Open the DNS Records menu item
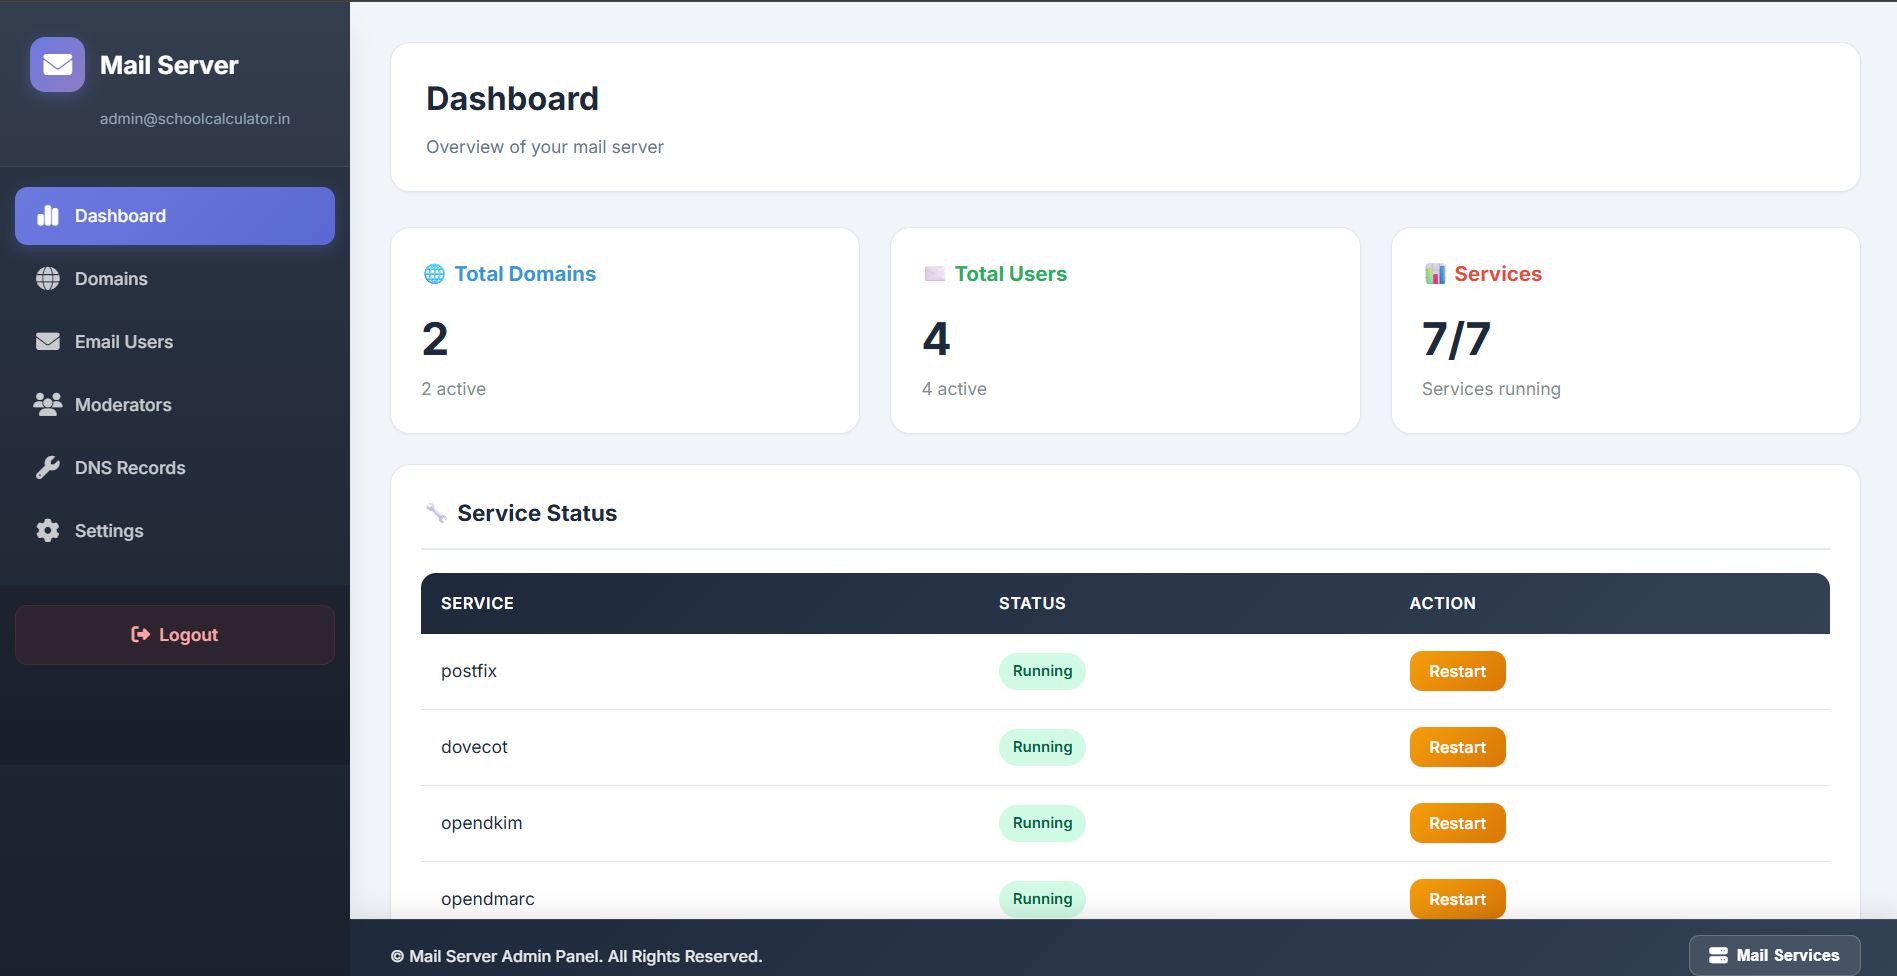Image resolution: width=1897 pixels, height=976 pixels. click(x=130, y=468)
